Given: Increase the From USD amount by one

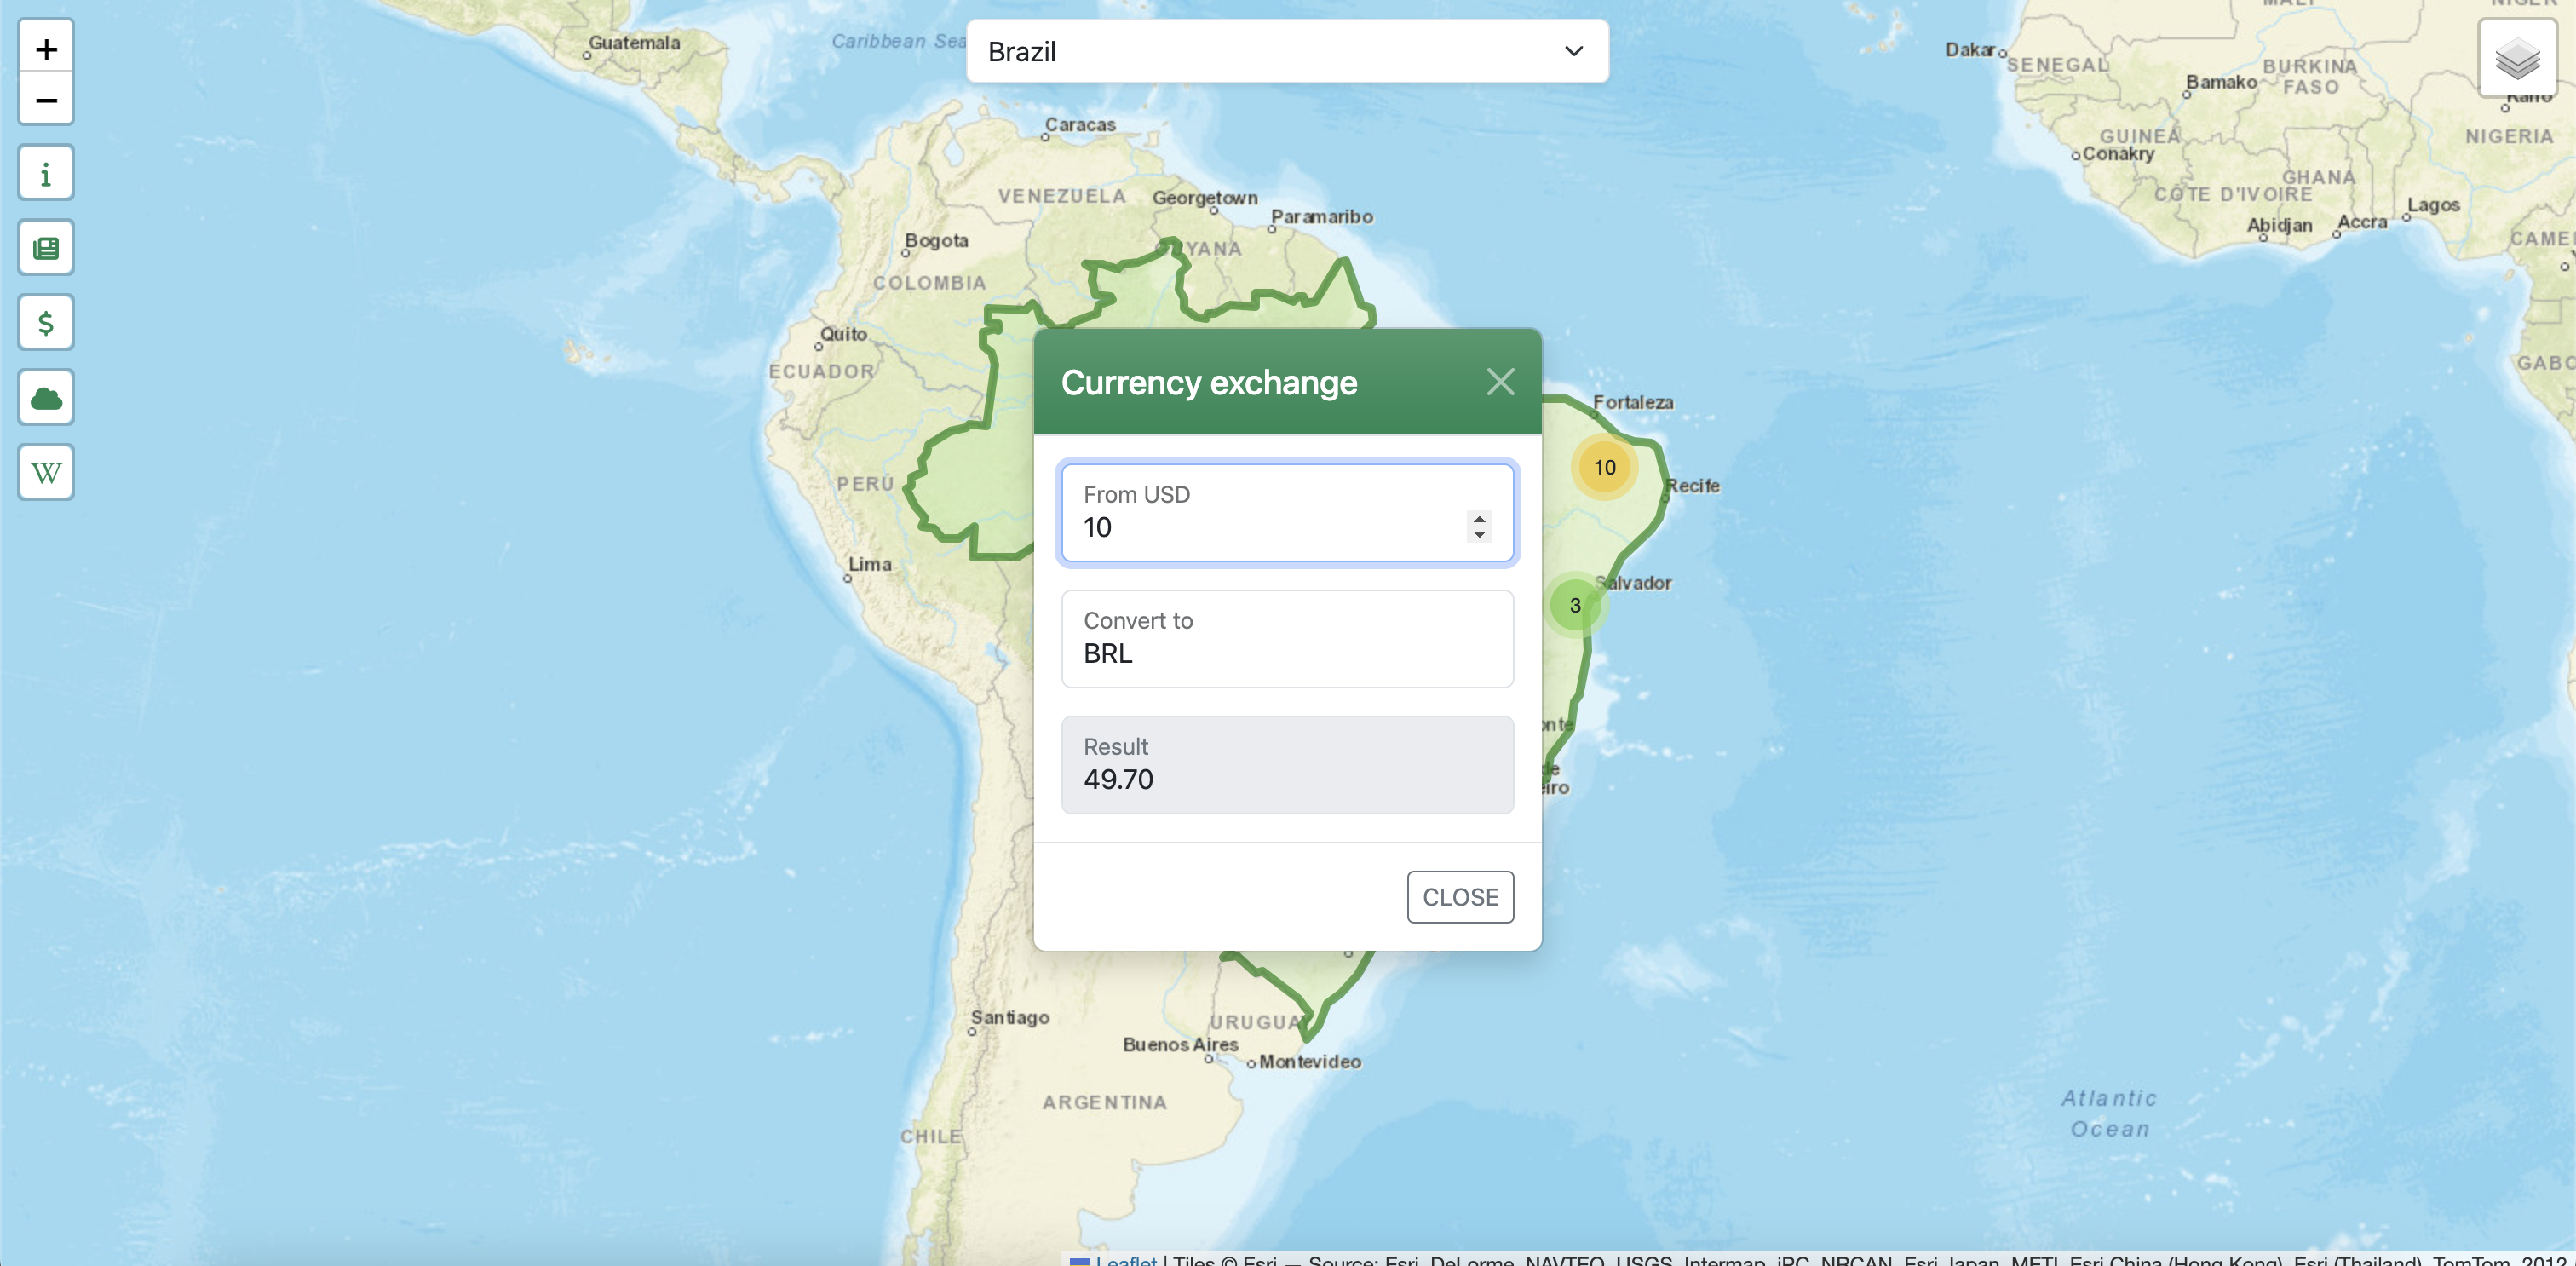Looking at the screenshot, I should pos(1479,518).
